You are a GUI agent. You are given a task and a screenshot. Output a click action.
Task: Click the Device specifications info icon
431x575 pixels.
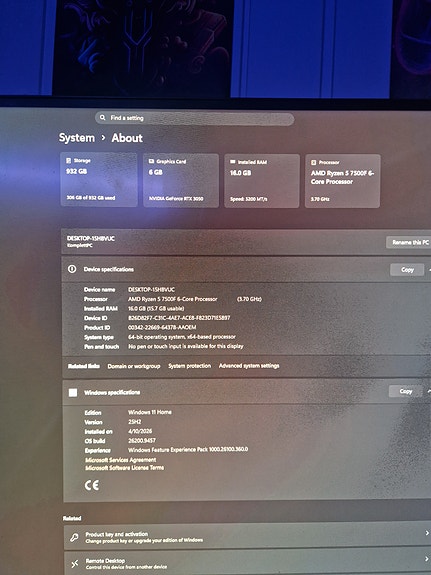coord(72,269)
